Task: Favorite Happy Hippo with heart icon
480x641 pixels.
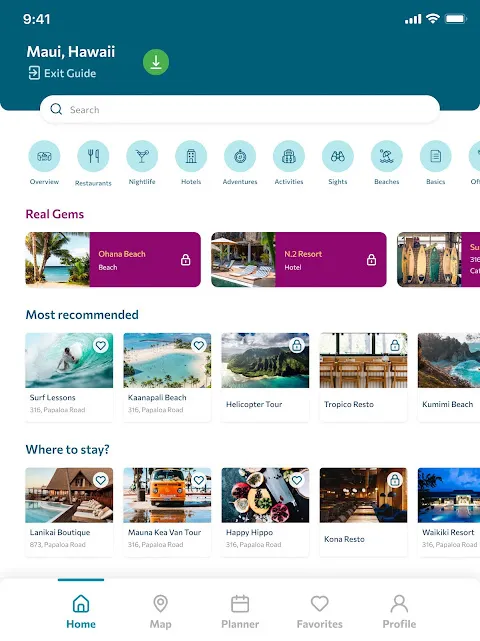Action: 297,480
